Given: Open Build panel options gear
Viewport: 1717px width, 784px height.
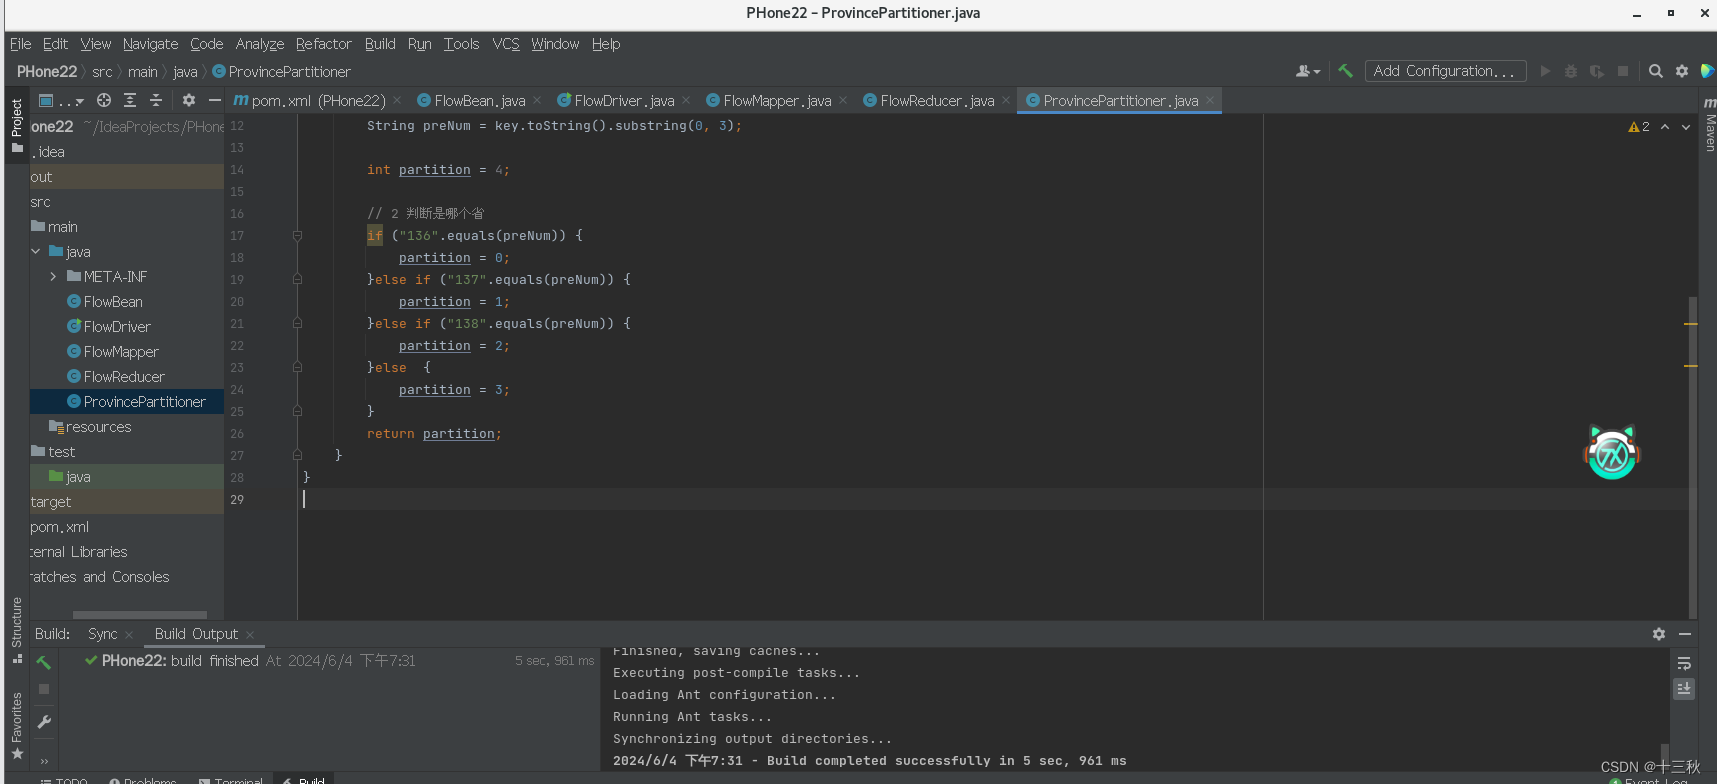Looking at the screenshot, I should [1659, 634].
